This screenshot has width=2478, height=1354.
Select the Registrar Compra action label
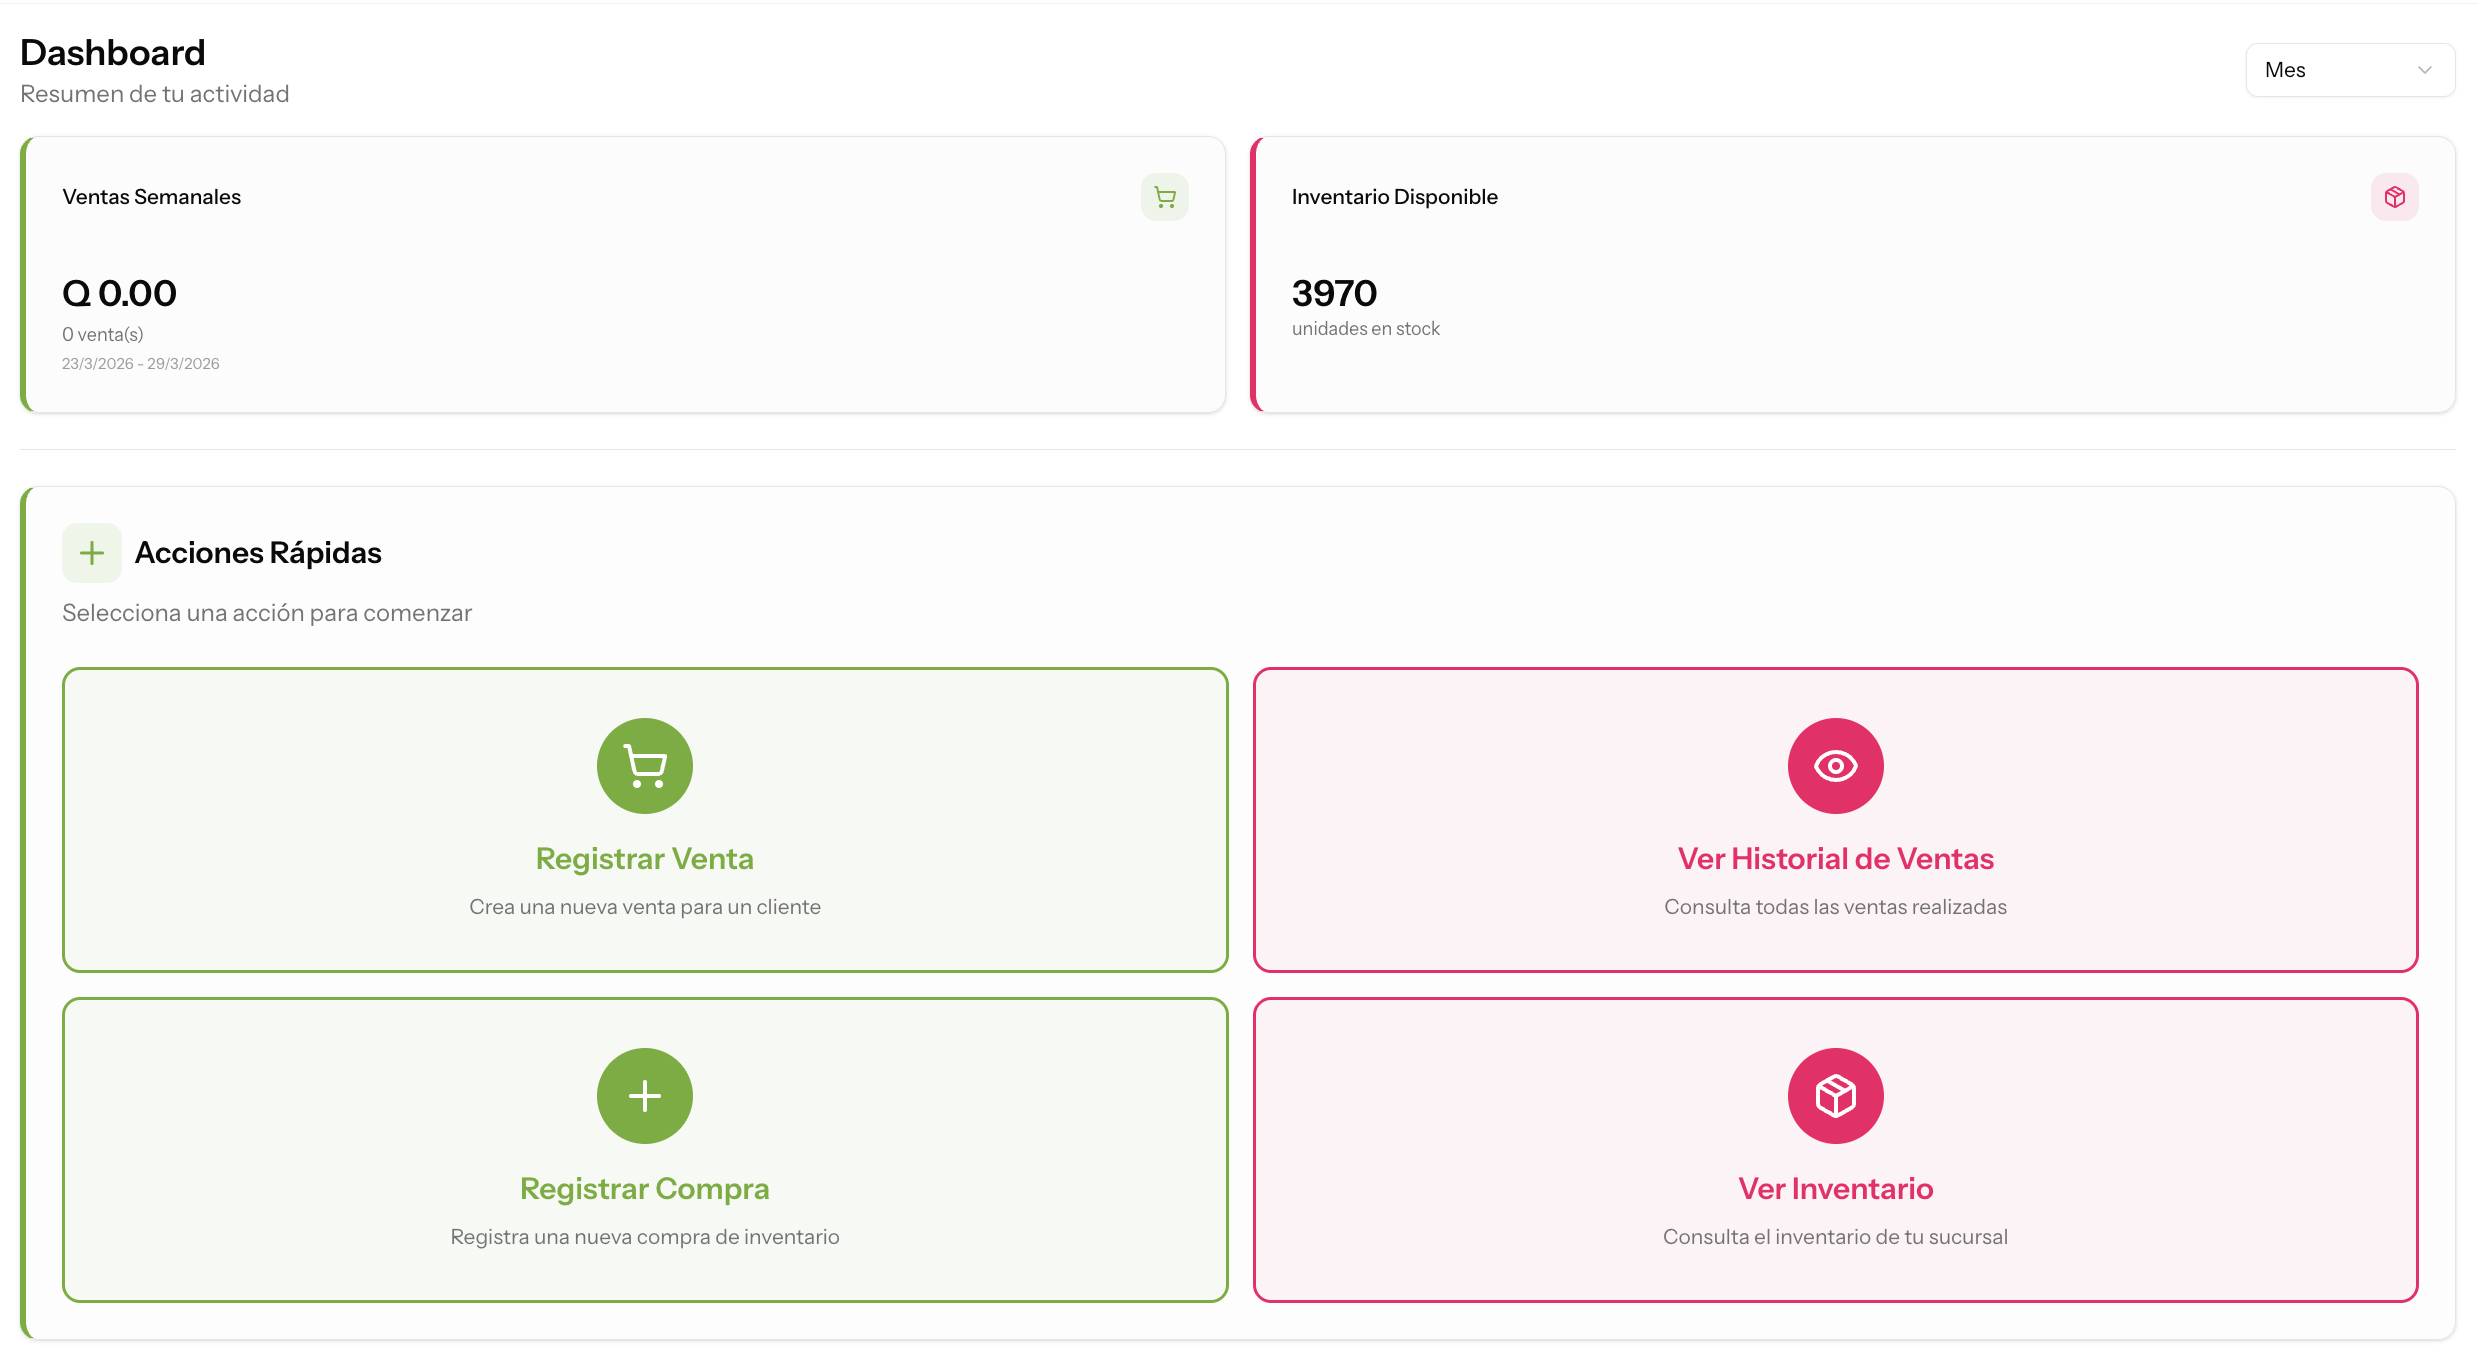coord(645,1189)
